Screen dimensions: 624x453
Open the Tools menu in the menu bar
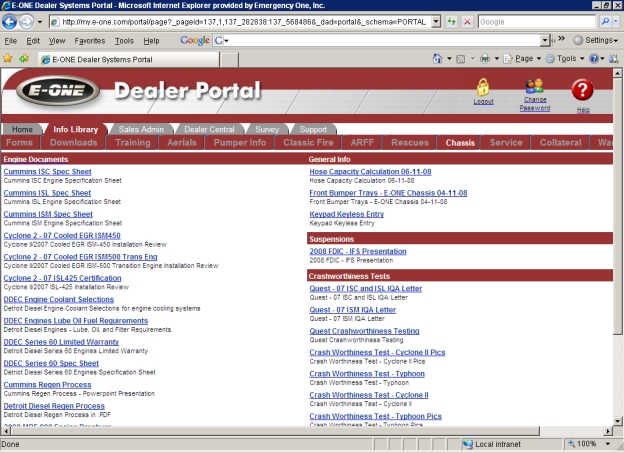(x=124, y=41)
